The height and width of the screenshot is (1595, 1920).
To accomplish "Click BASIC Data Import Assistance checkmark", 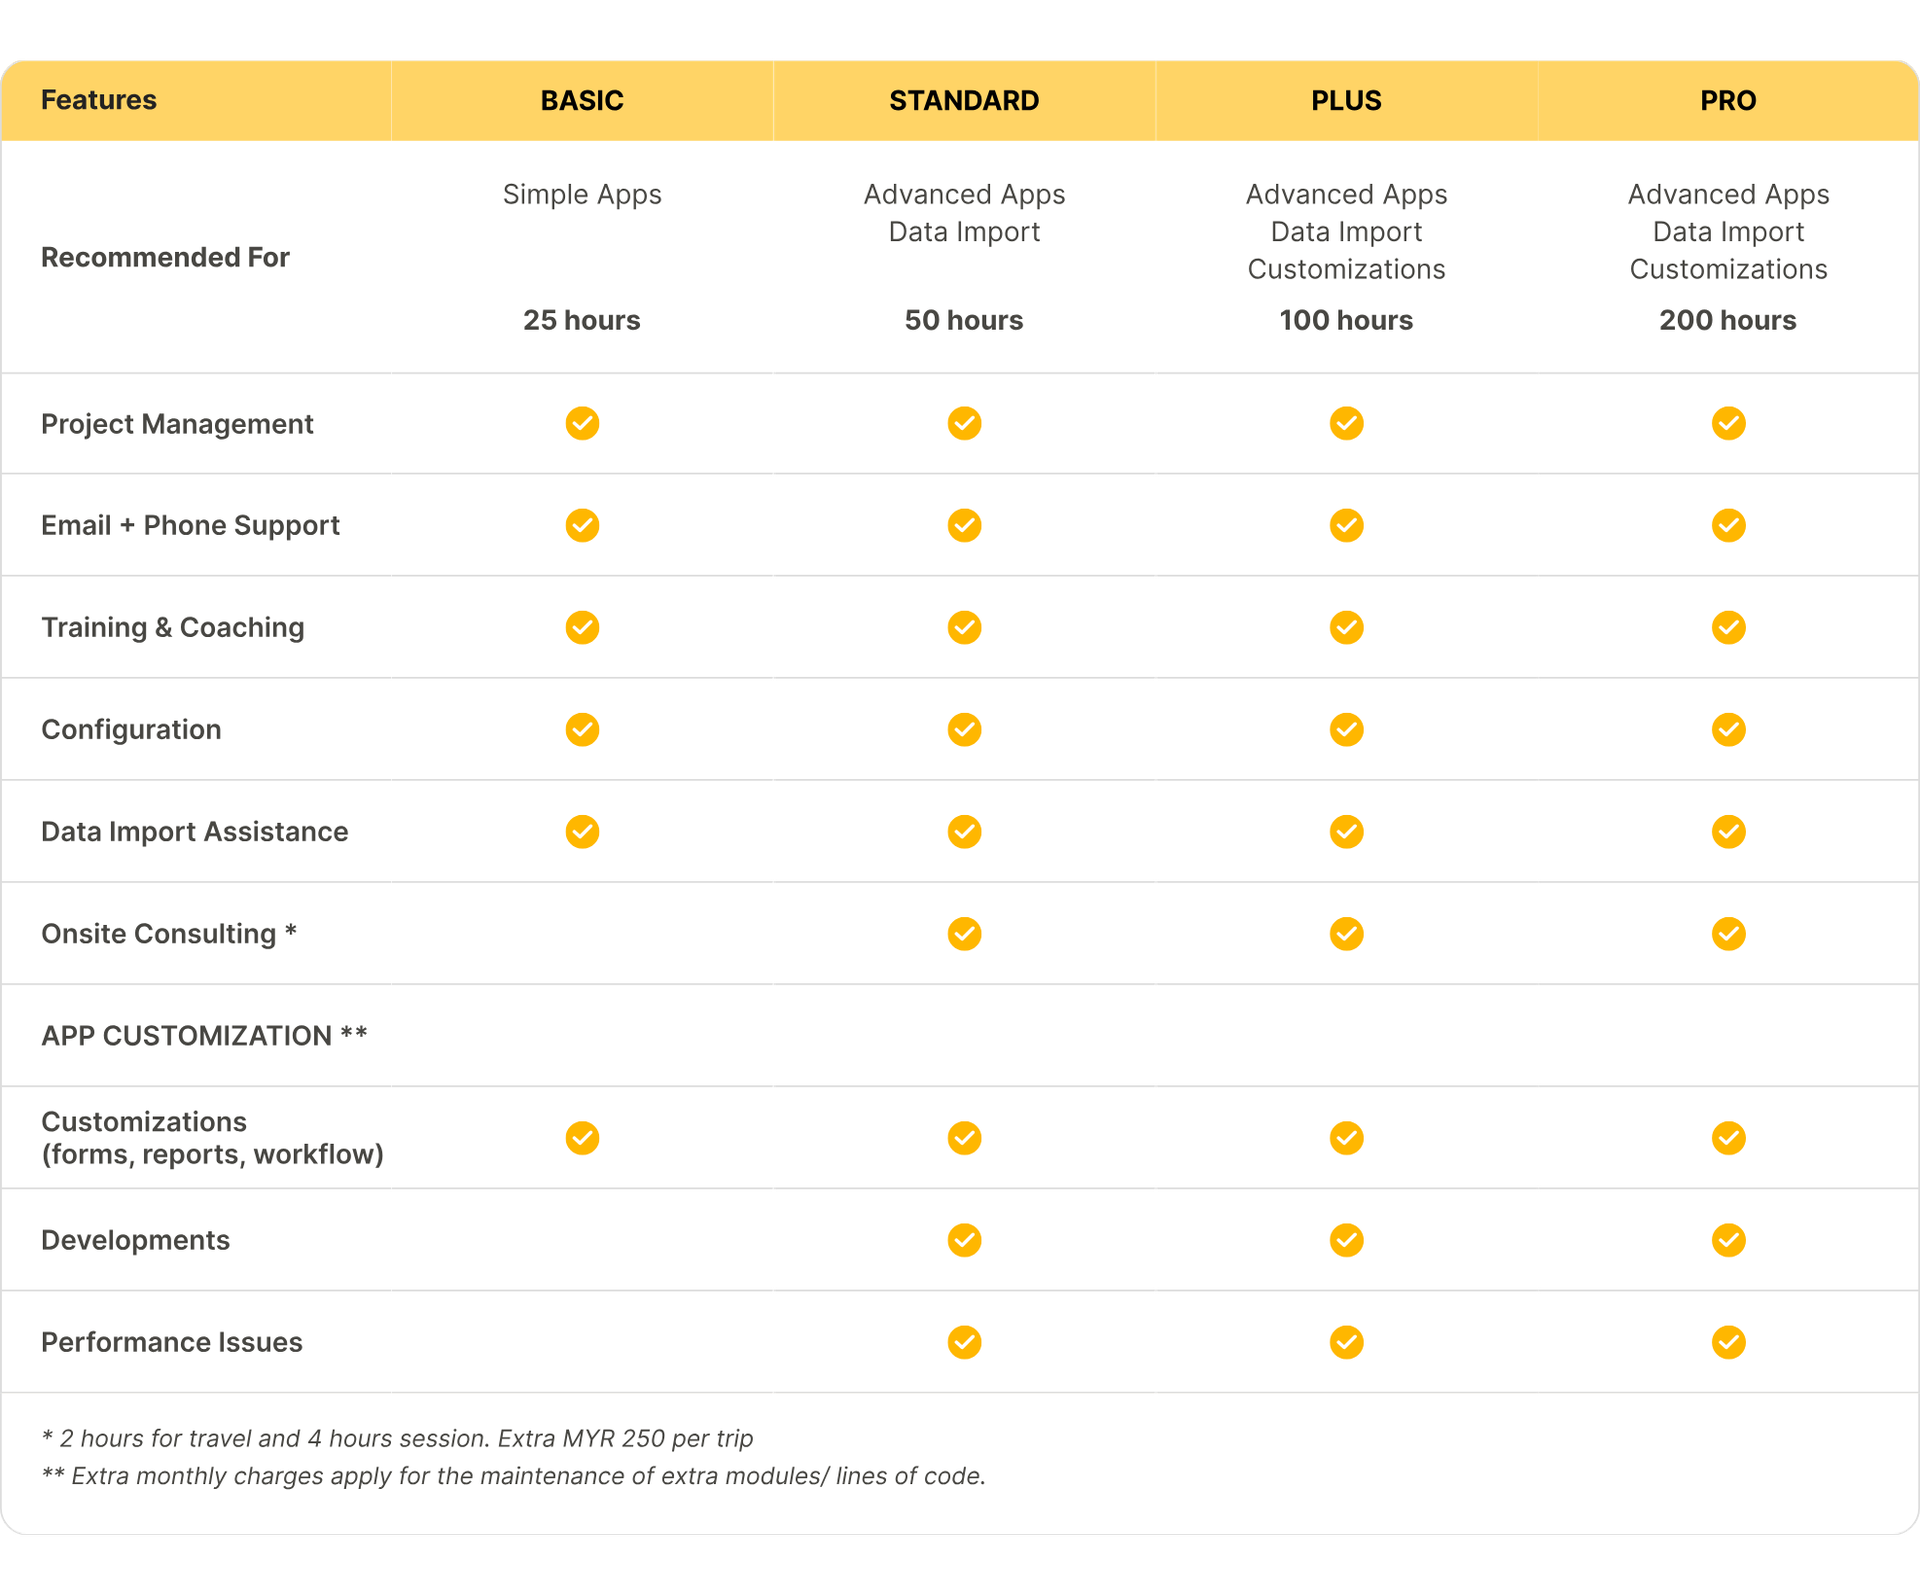I will (x=582, y=831).
